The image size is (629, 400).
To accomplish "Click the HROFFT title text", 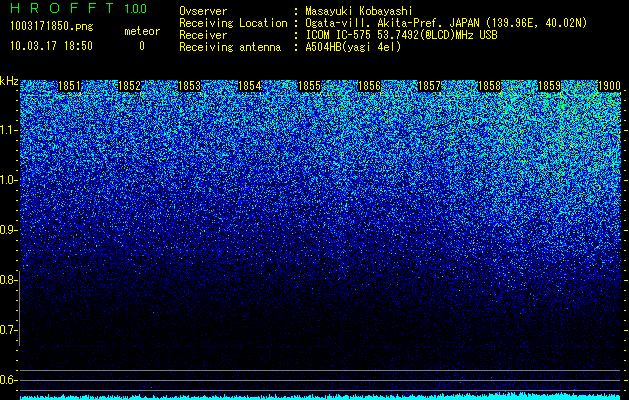I will [62, 8].
